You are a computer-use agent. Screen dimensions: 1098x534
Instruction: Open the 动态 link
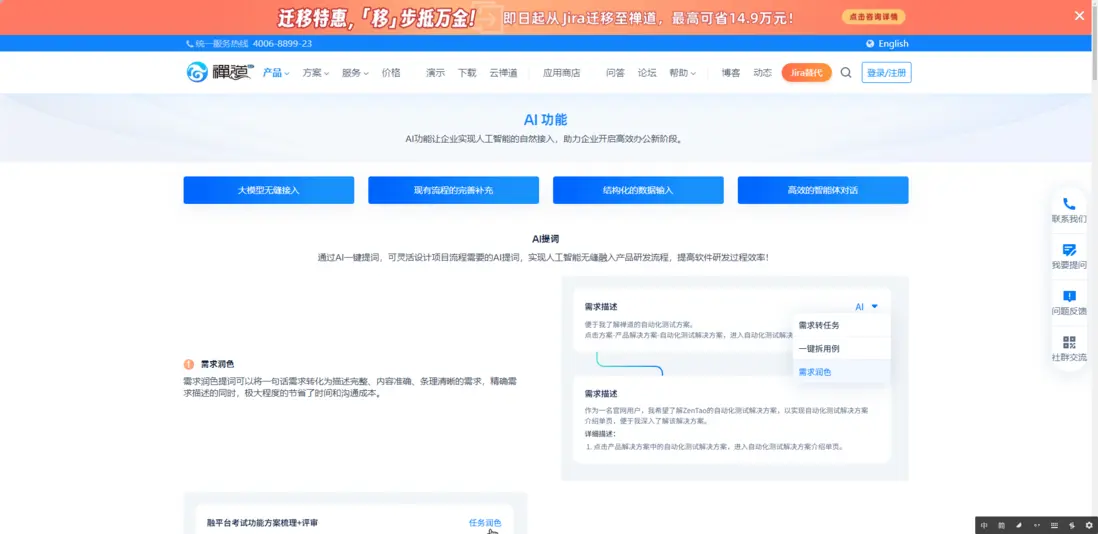[763, 72]
